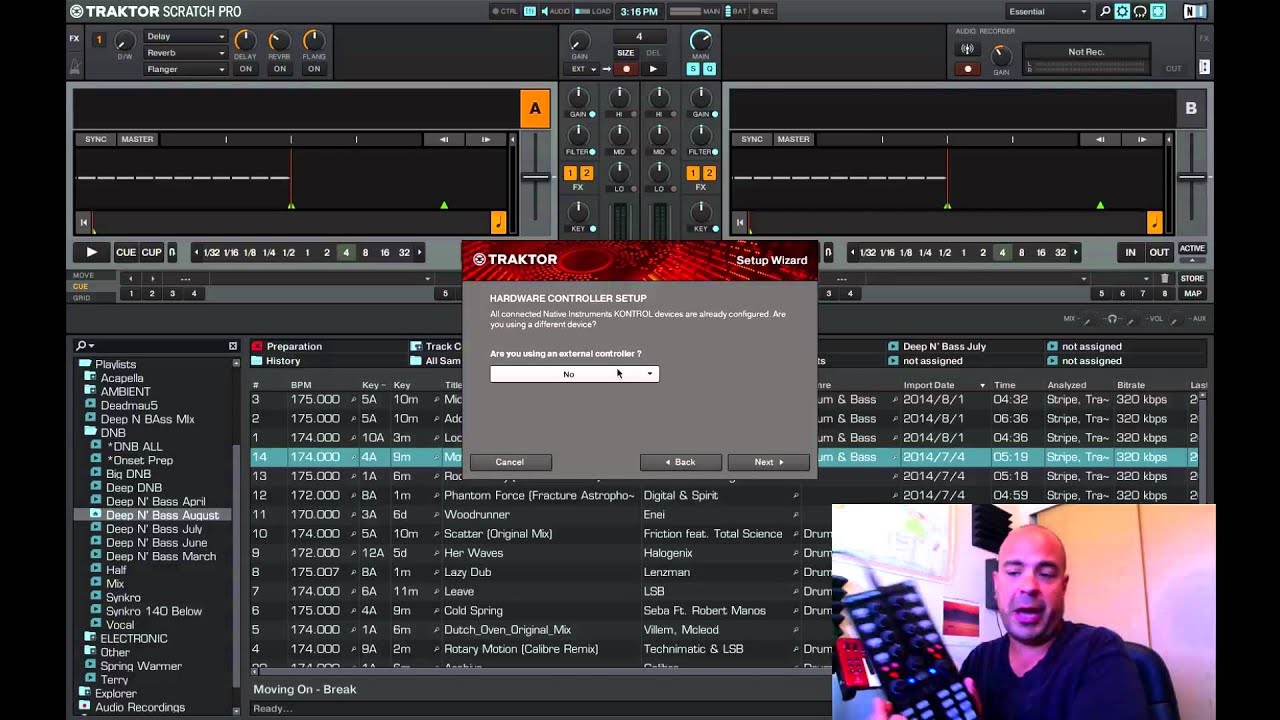Open the browser search field magnifier menu
This screenshot has height=720, width=1280.
84,346
